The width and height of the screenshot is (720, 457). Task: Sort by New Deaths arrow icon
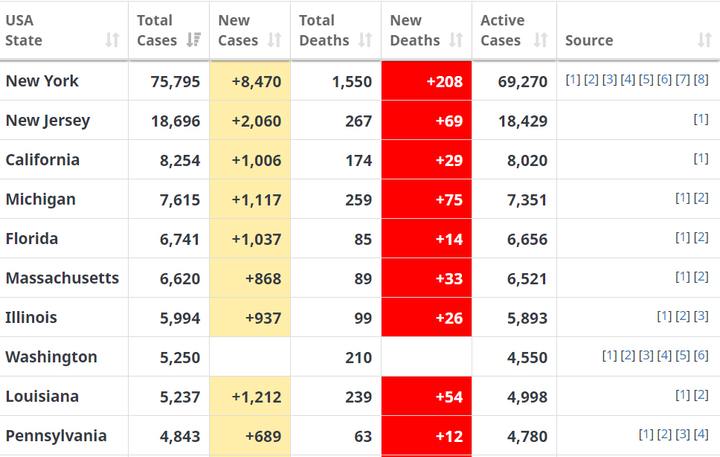(456, 40)
